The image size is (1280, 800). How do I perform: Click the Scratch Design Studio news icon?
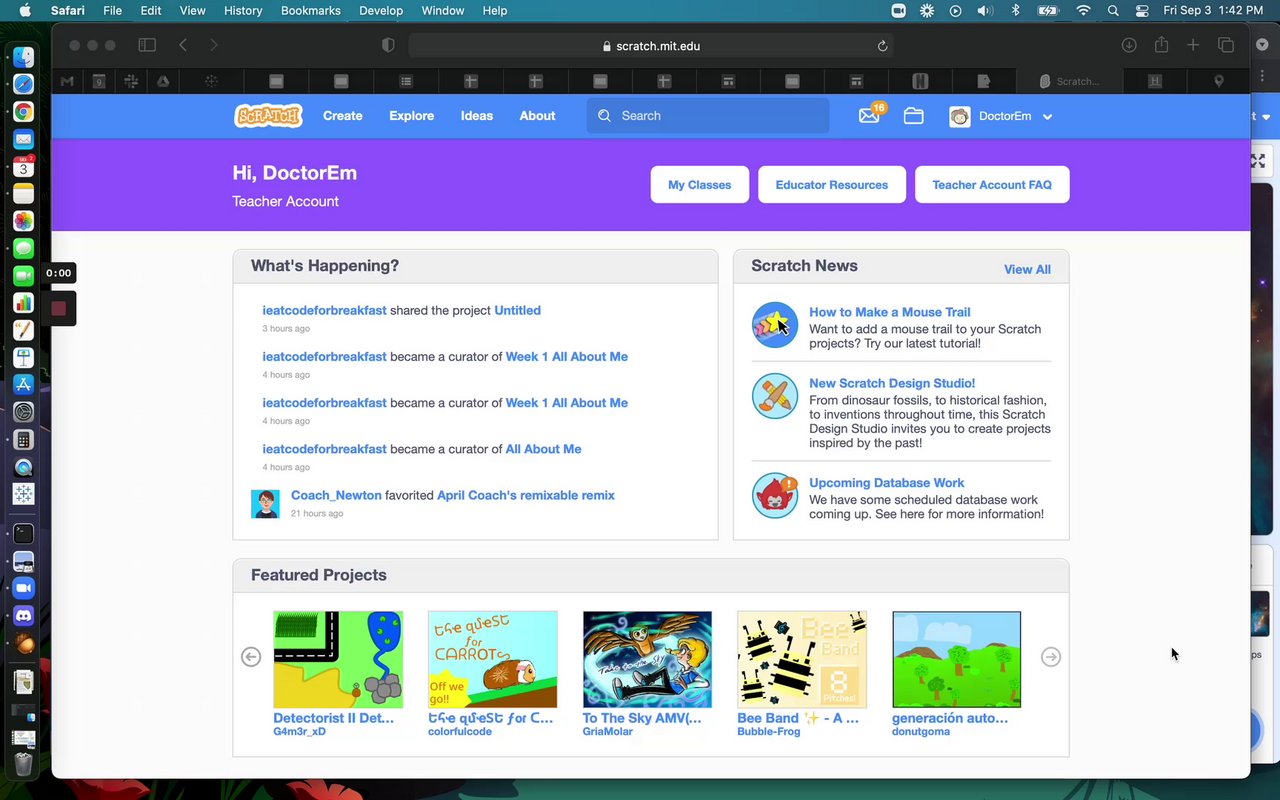(x=775, y=396)
